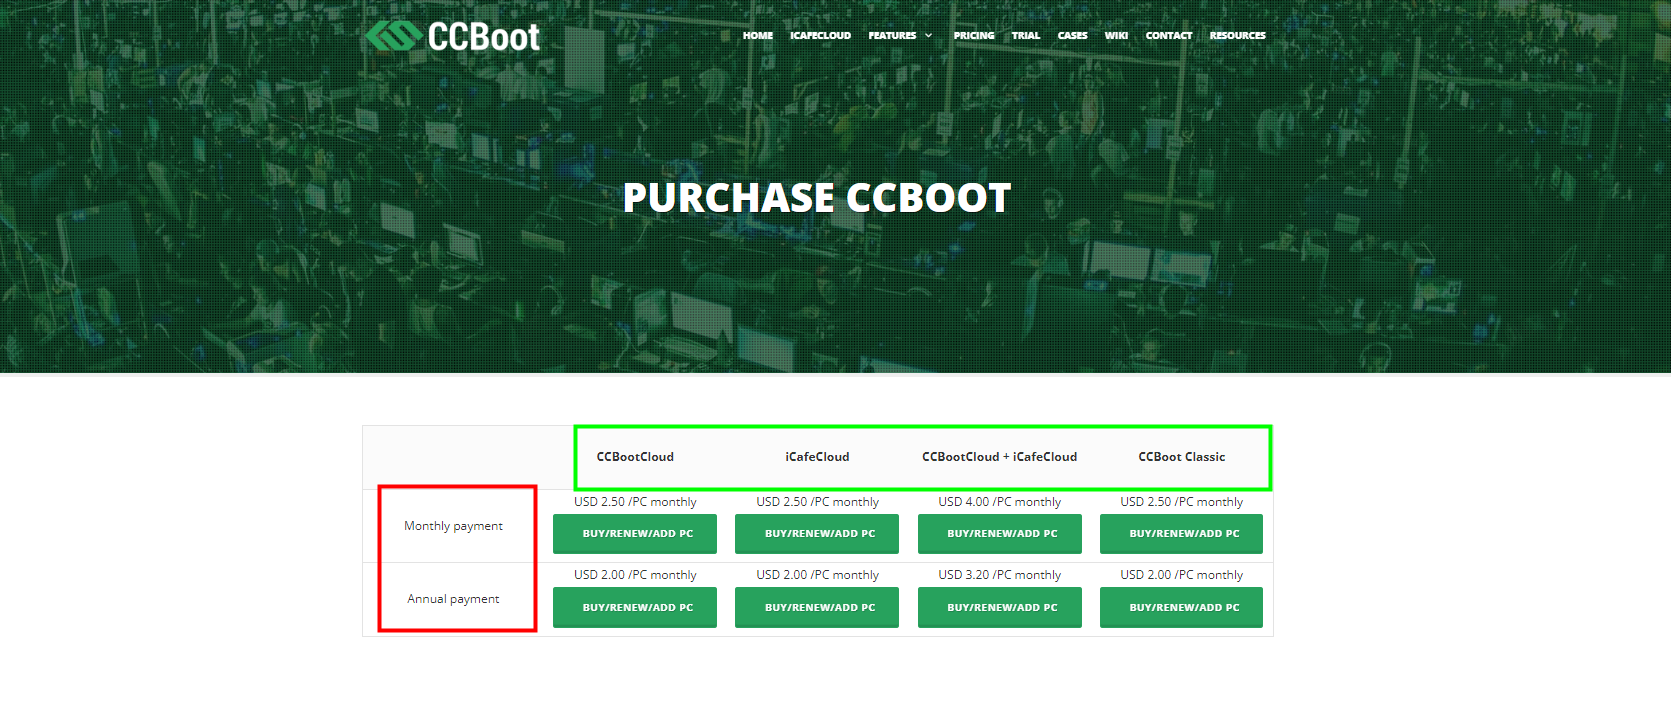Click CCBoot Classic's USD 2.00 annual price
The image size is (1671, 718).
(x=1182, y=575)
